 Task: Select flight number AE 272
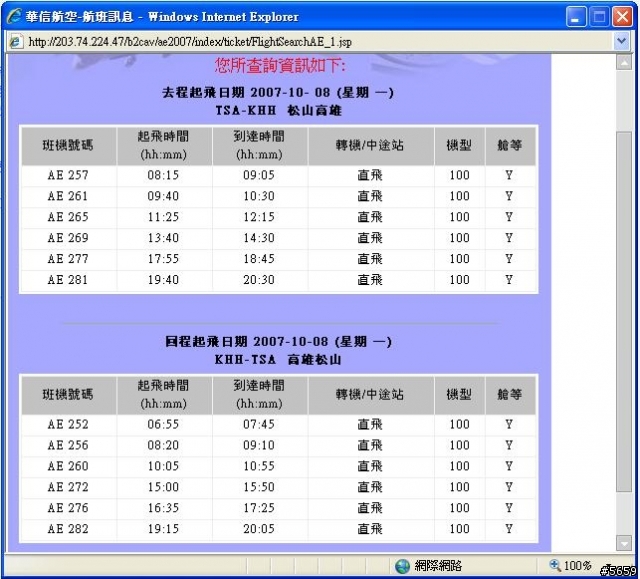[x=68, y=487]
